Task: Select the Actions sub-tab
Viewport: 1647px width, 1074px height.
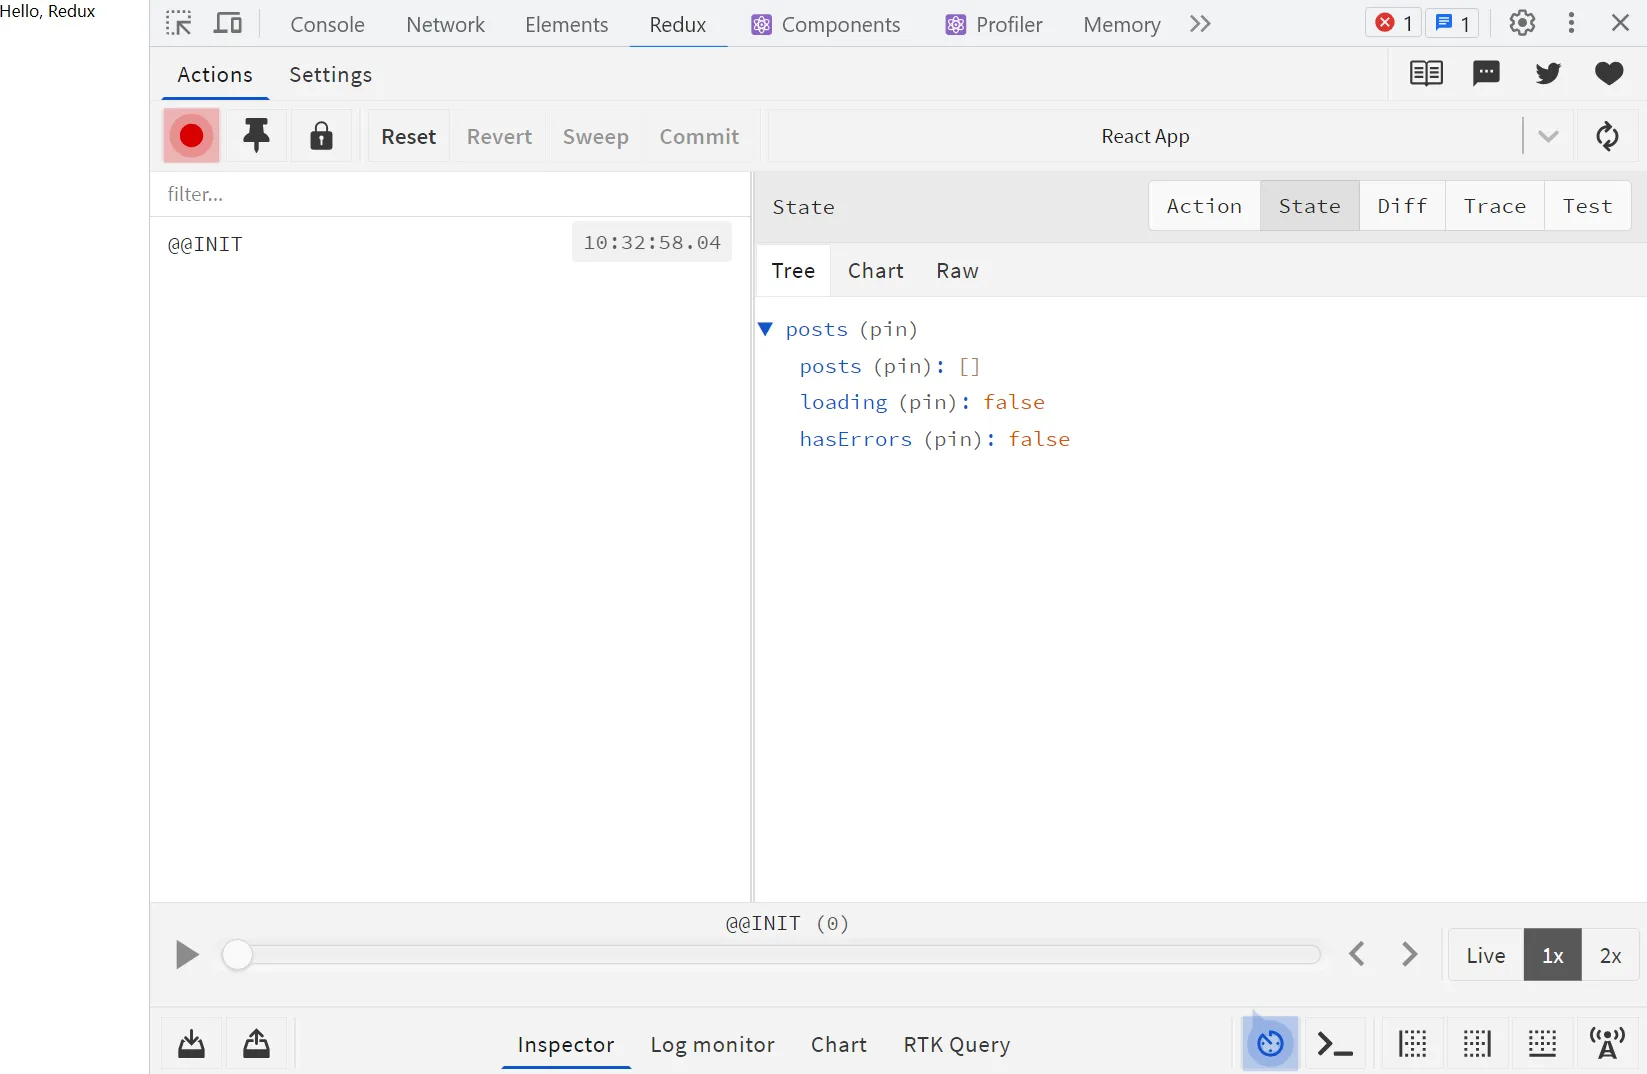Action: click(x=215, y=75)
